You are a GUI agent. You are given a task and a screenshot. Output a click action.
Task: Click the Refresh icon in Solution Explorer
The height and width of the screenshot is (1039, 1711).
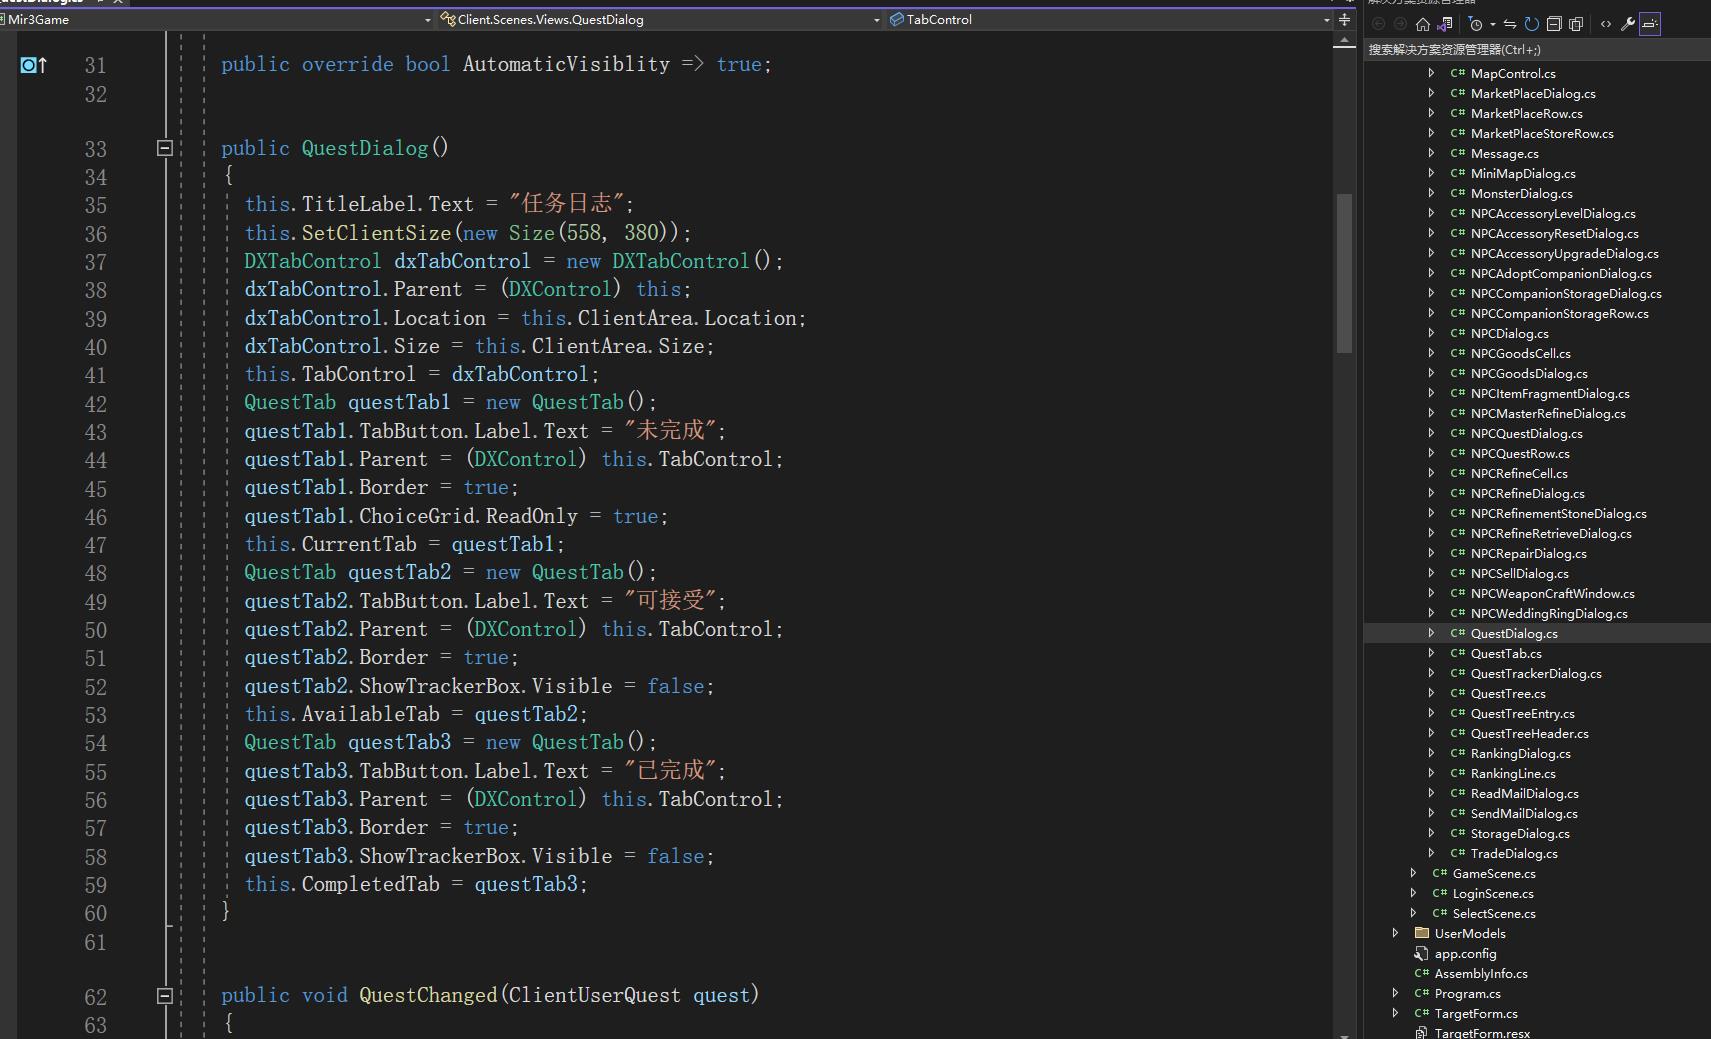(1532, 24)
